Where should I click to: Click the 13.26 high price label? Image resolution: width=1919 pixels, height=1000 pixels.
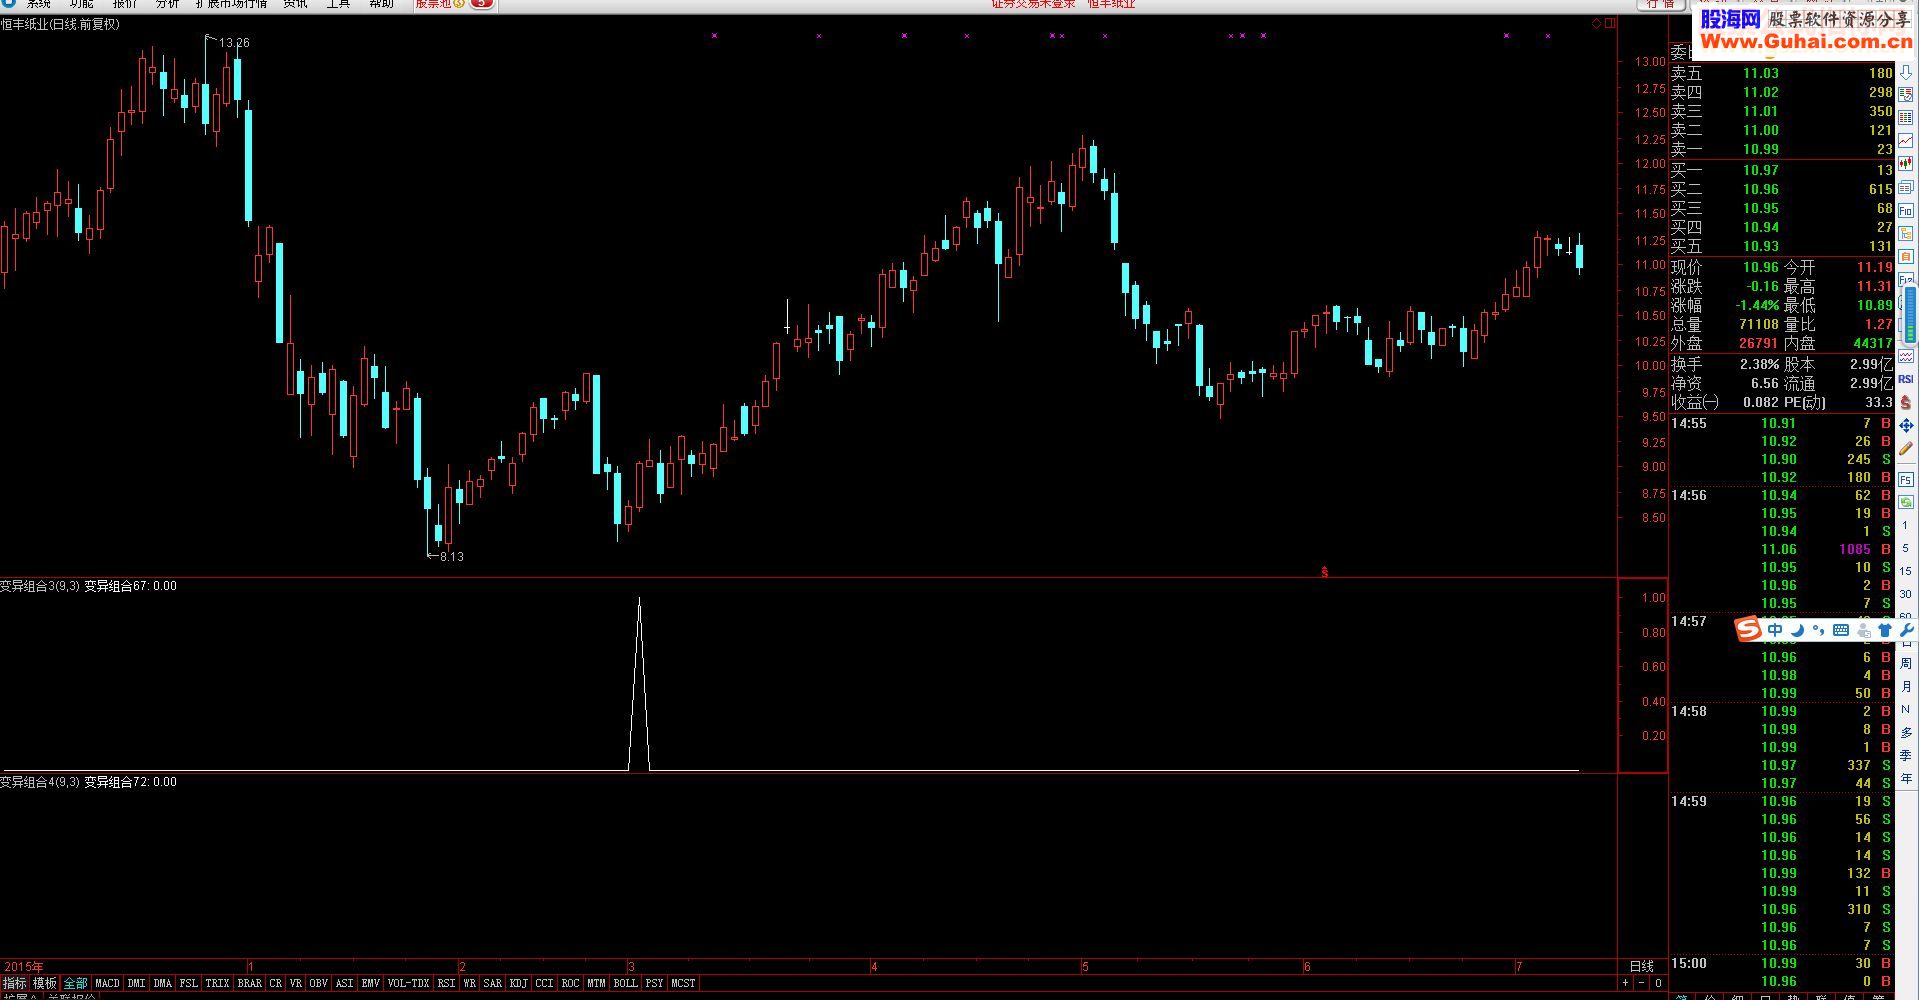click(x=234, y=43)
